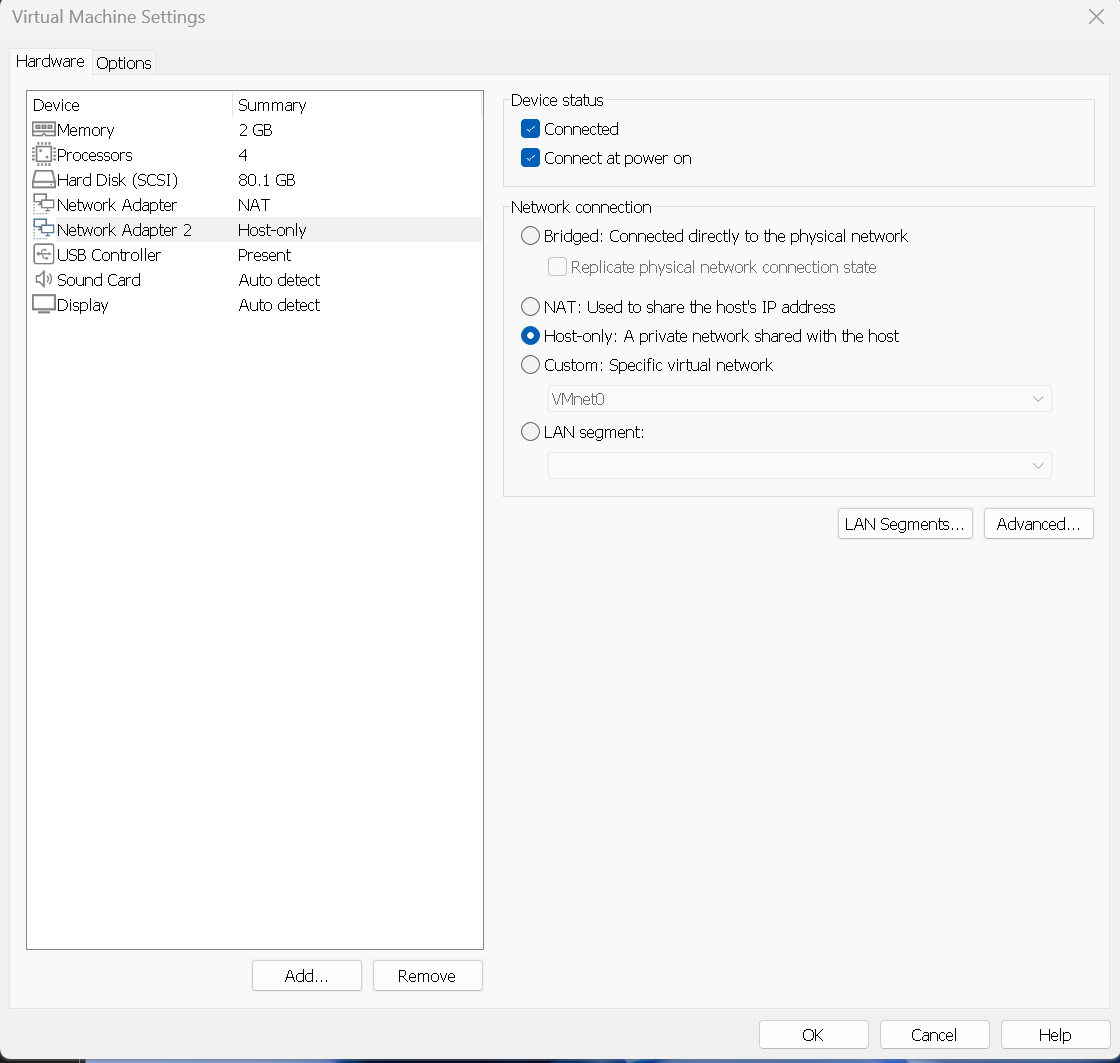Switch to the Options tab
Screen dimensions: 1120x1063
123,62
